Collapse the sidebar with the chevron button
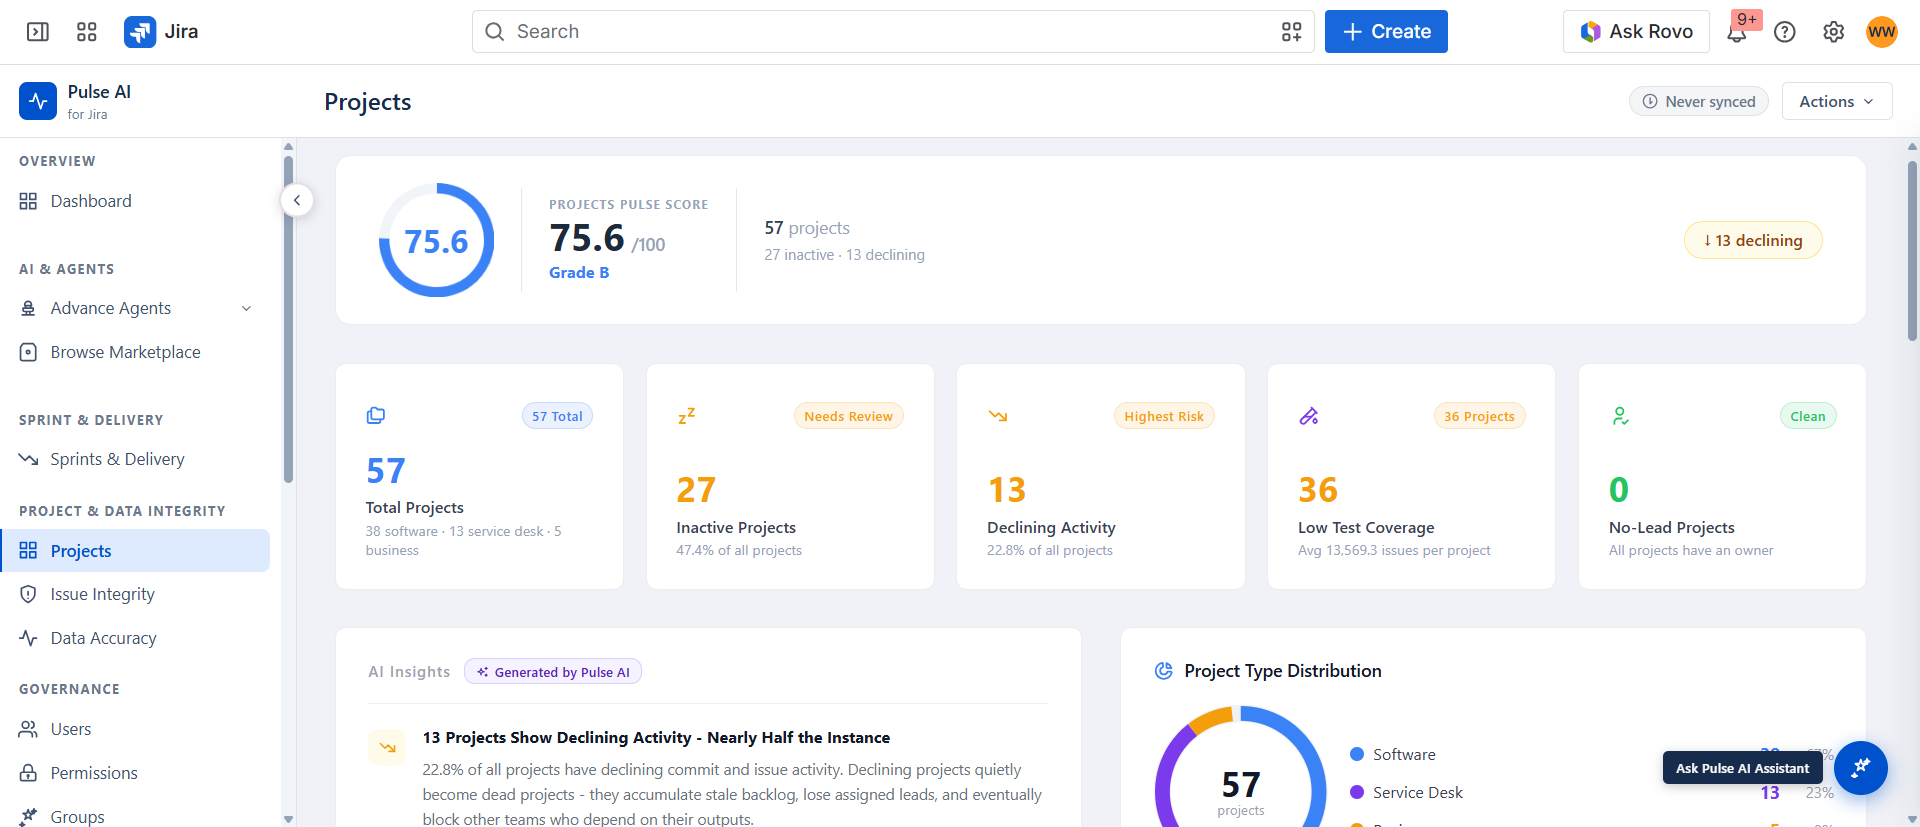 coord(297,200)
